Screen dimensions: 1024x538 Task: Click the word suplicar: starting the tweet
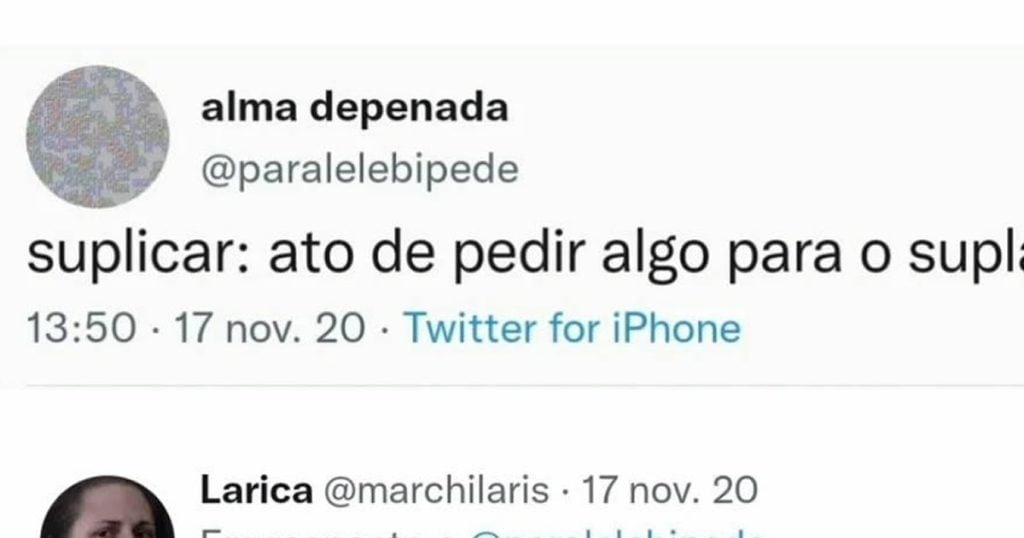coord(137,256)
